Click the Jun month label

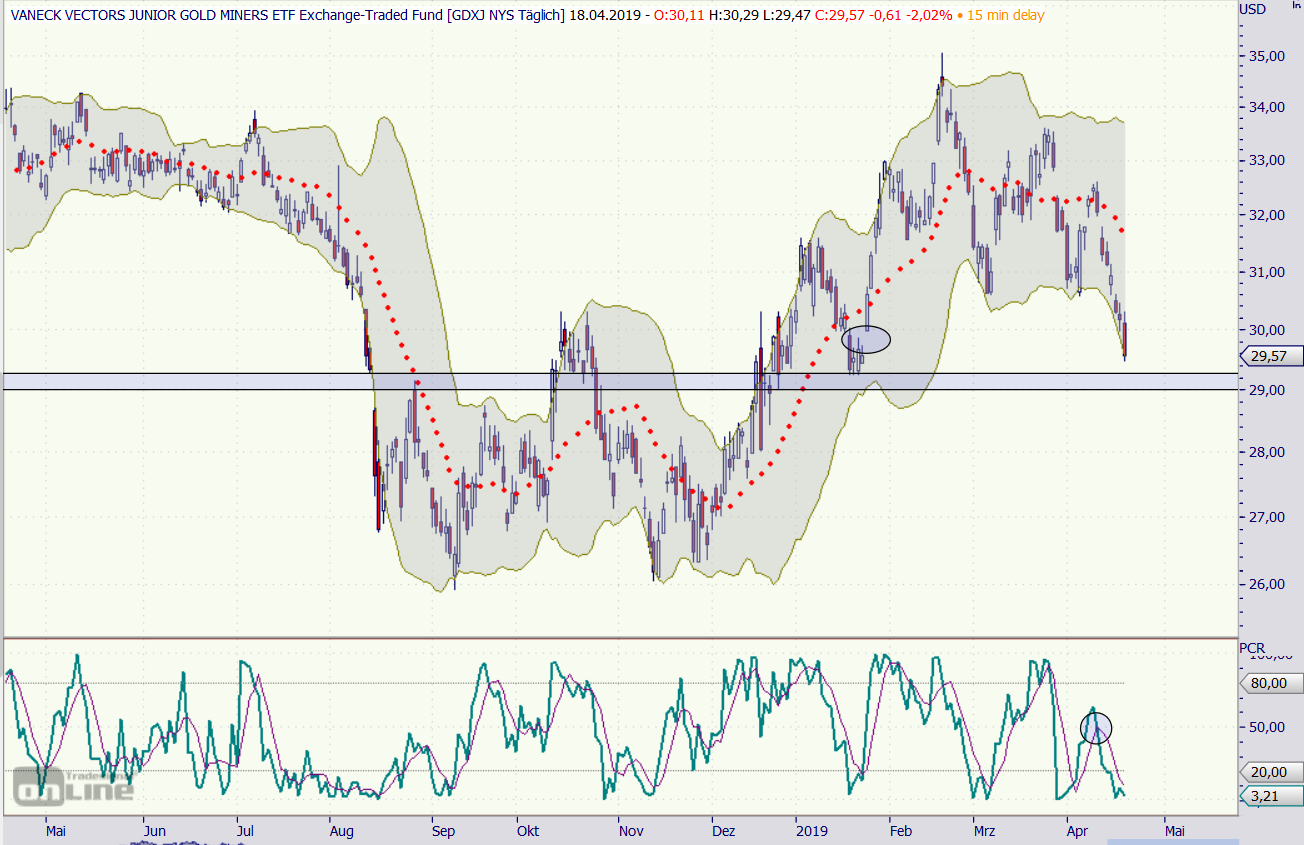(x=154, y=831)
